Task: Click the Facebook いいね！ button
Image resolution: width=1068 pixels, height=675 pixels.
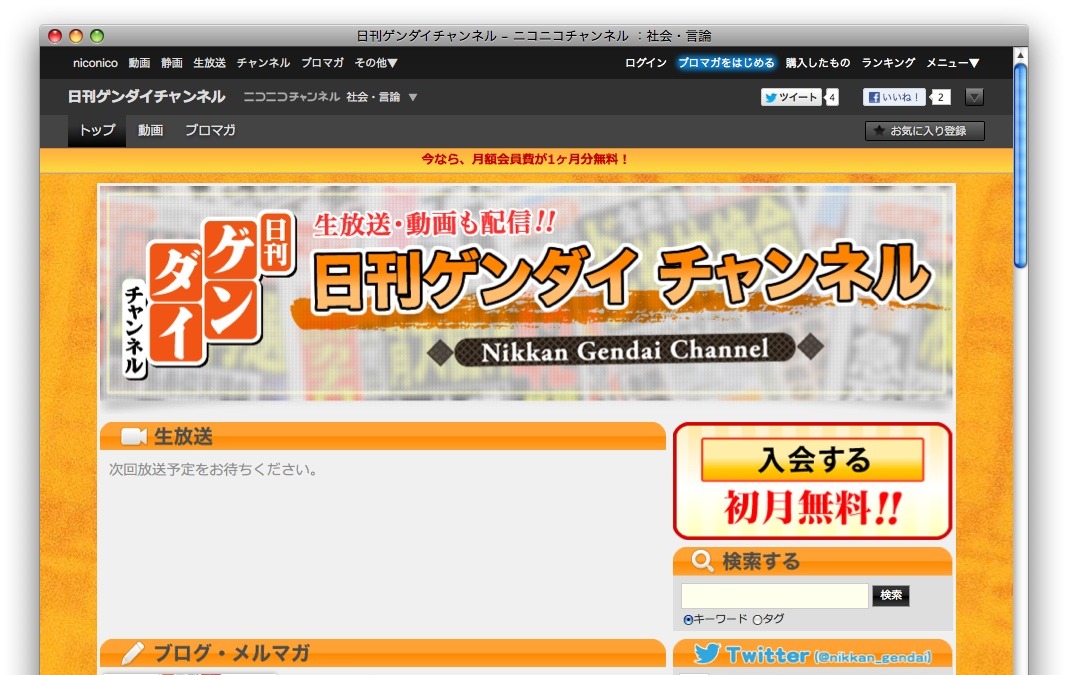Action: tap(894, 97)
